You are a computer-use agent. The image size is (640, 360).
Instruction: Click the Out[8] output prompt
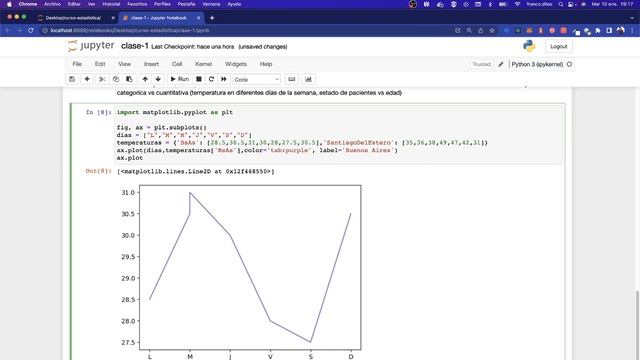pyautogui.click(x=98, y=171)
